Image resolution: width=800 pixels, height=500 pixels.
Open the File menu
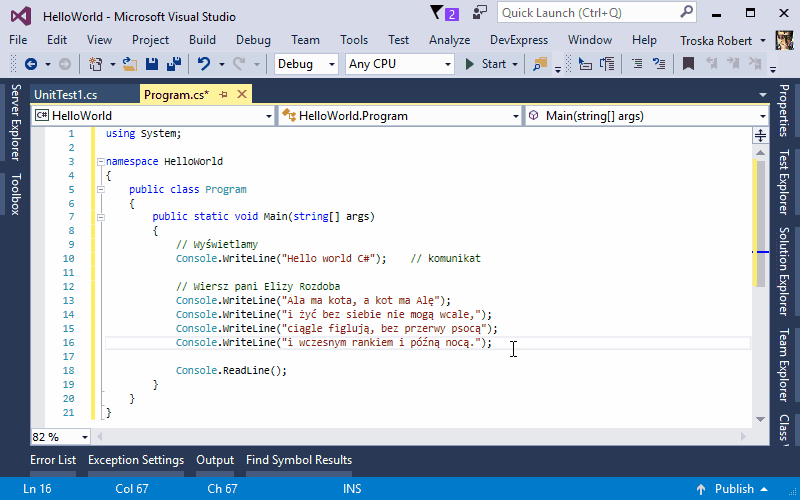(x=18, y=40)
